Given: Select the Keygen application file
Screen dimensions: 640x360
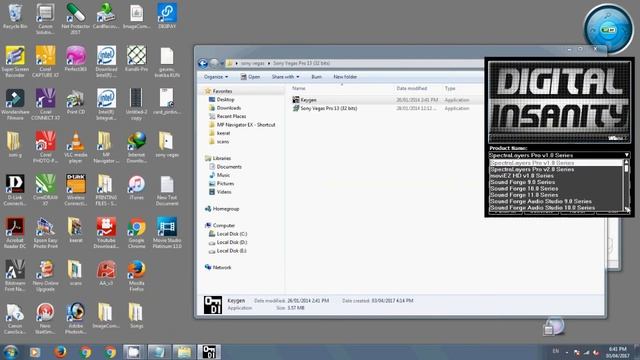Looking at the screenshot, I should point(309,100).
